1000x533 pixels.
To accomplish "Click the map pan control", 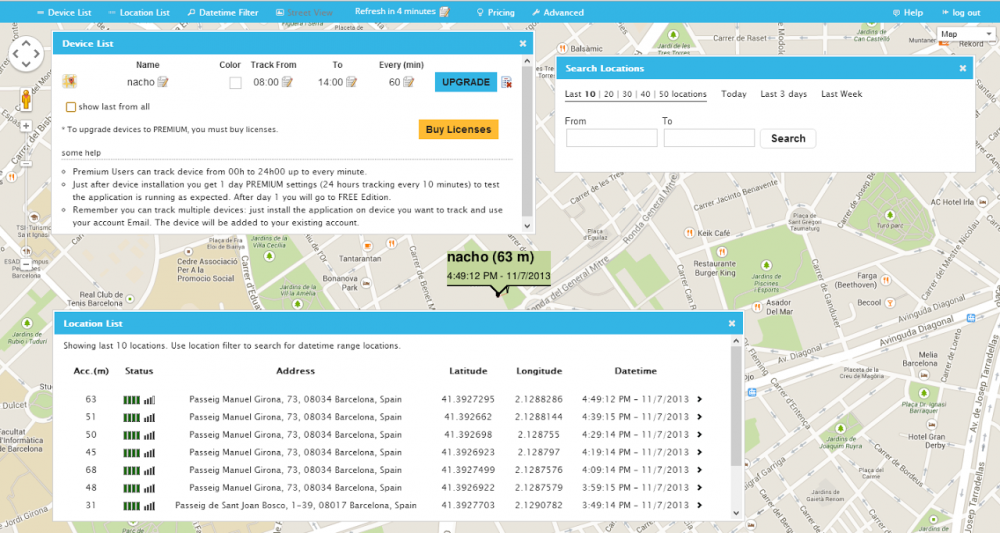I will (x=26, y=54).
